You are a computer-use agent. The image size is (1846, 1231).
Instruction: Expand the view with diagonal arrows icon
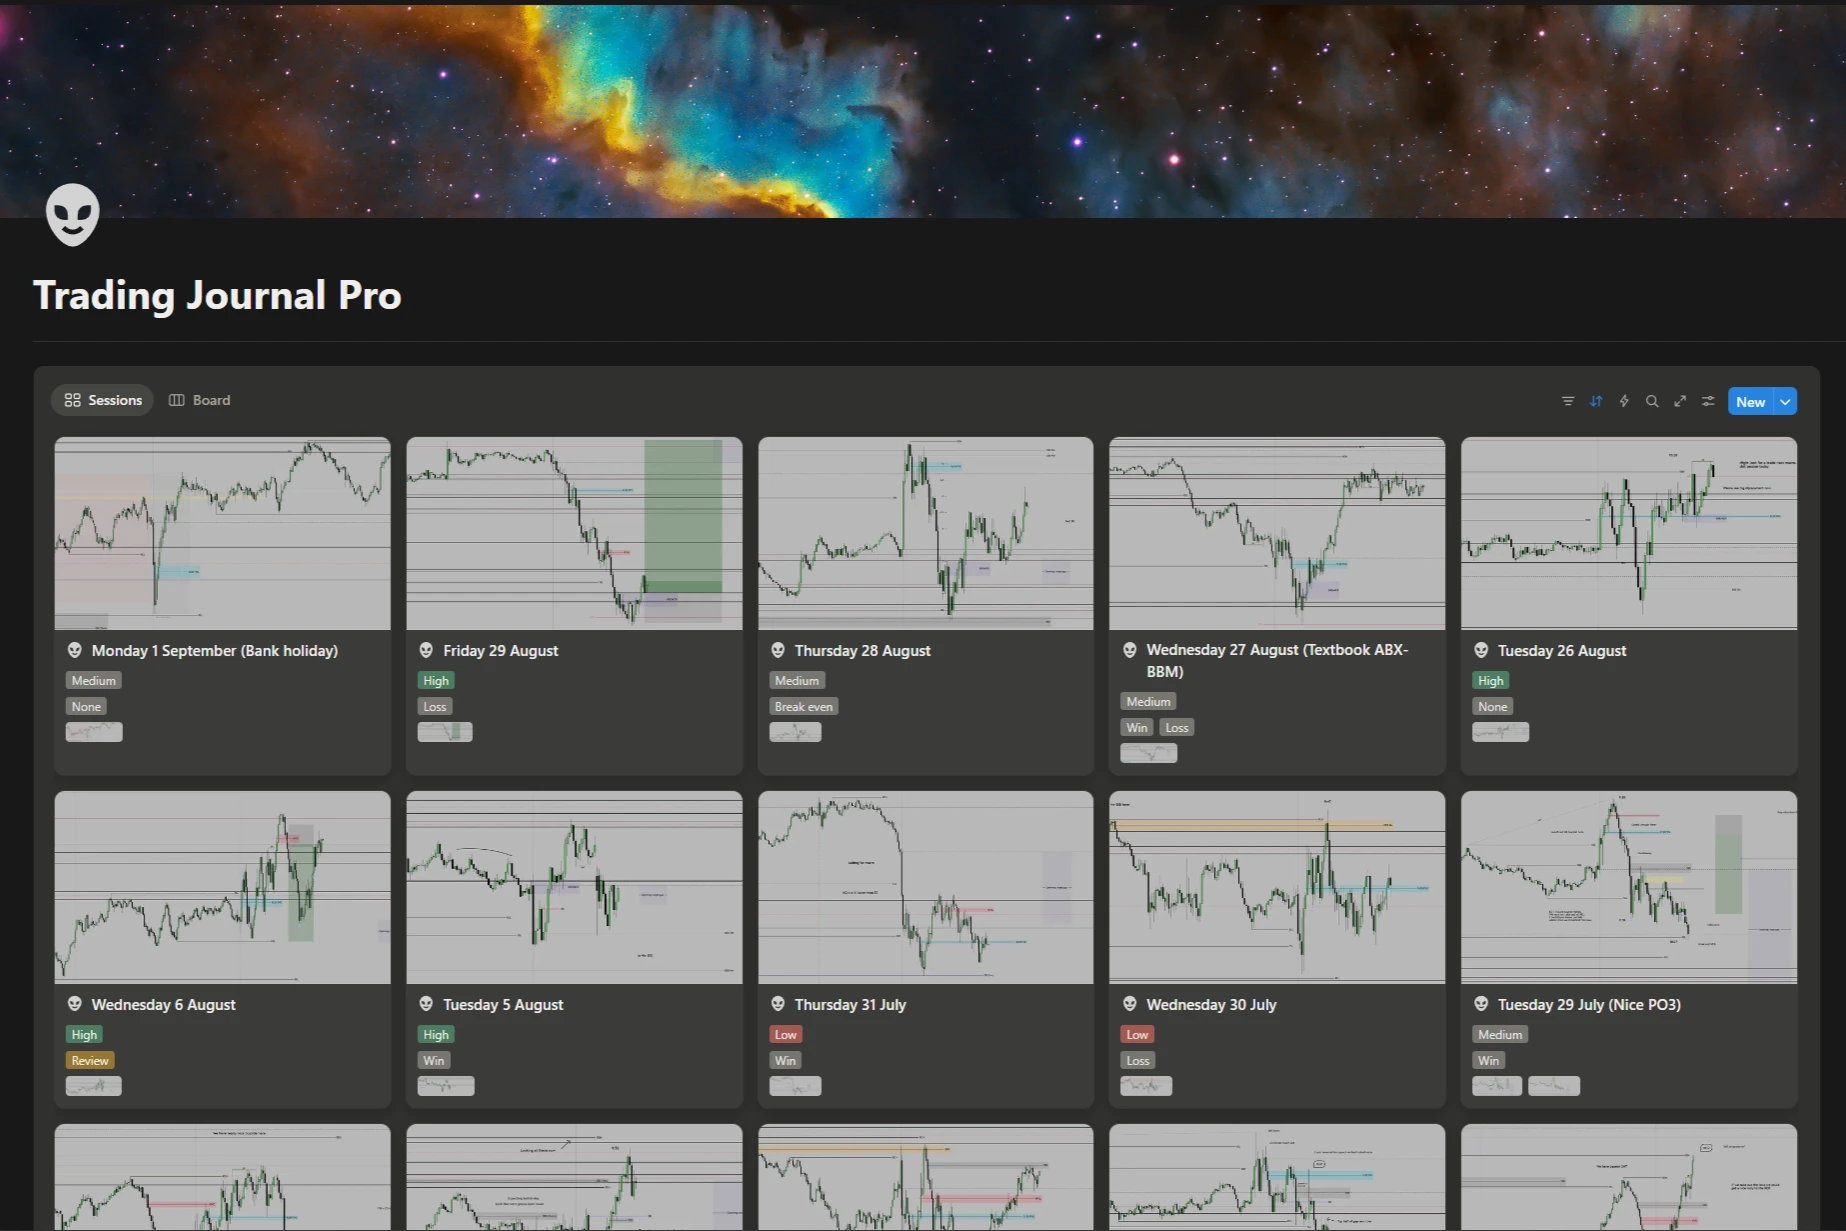[1680, 400]
